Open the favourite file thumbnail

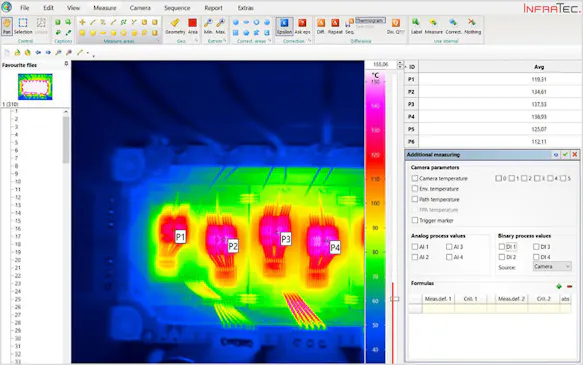click(x=35, y=87)
